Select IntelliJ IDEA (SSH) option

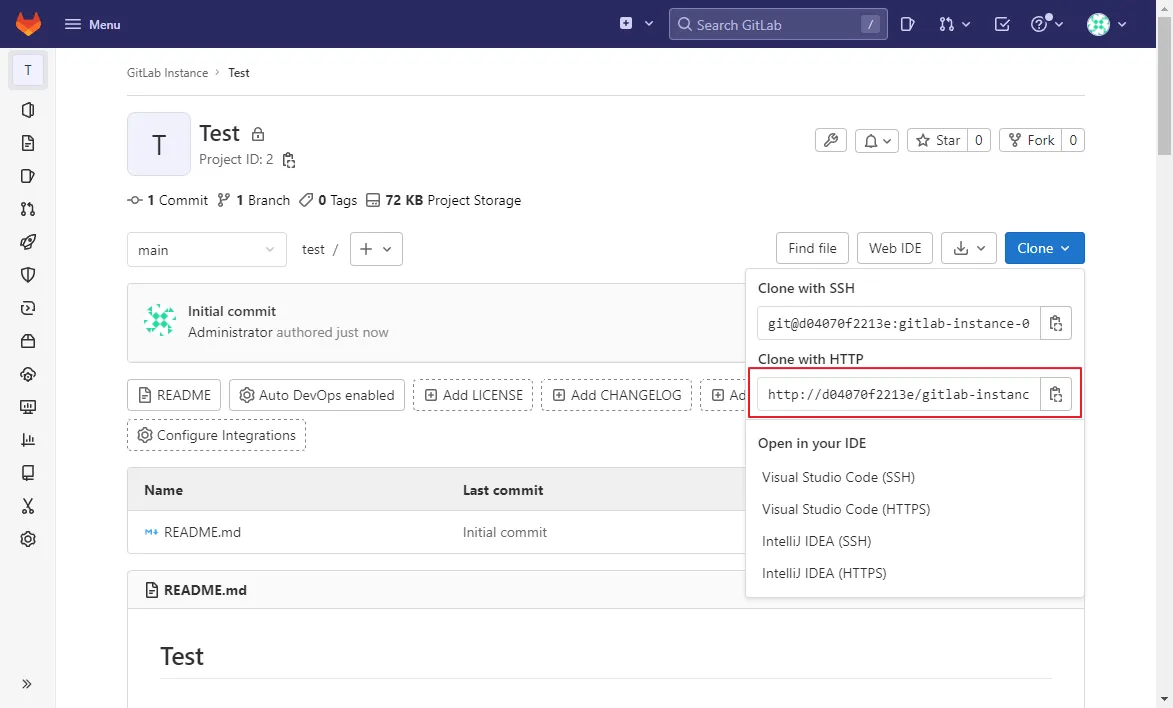[816, 541]
